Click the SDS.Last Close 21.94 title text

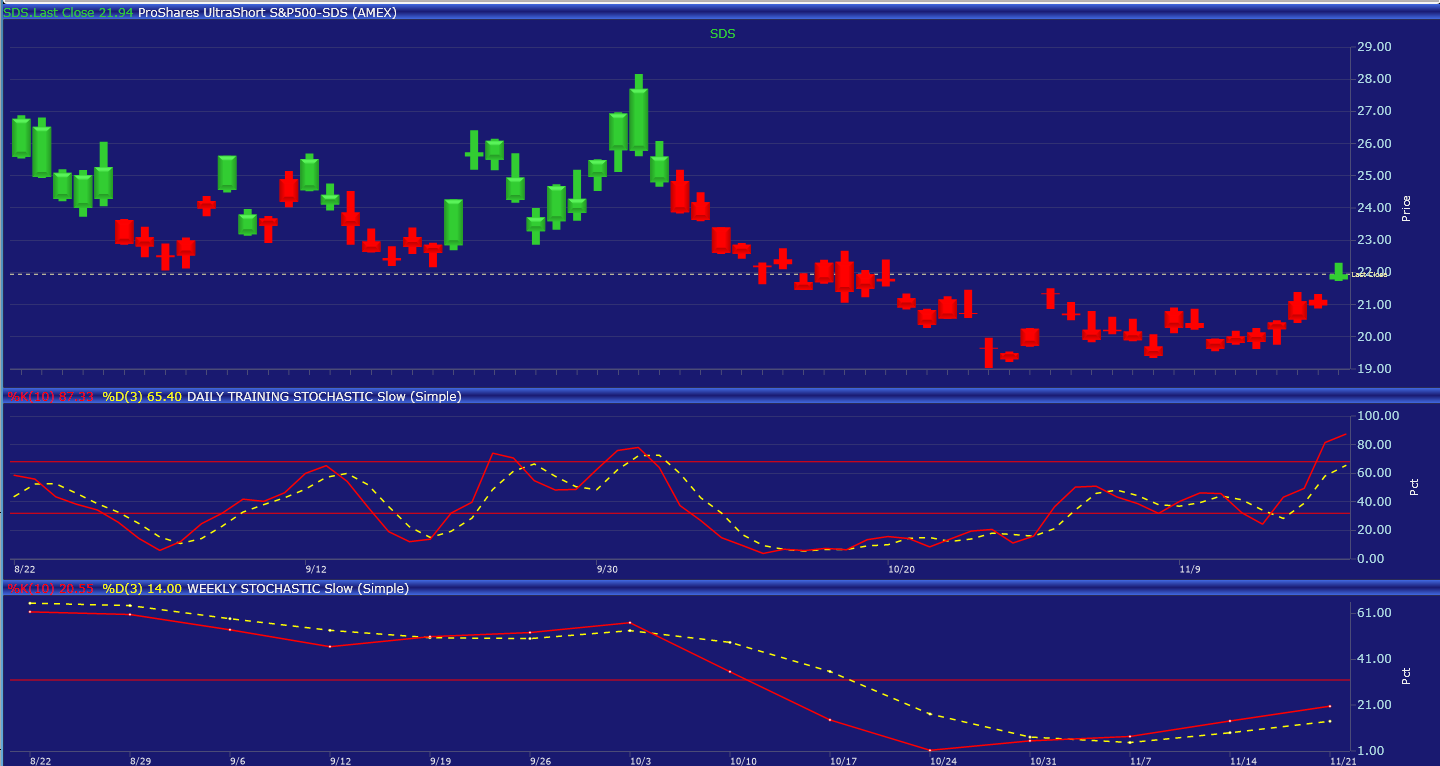point(68,12)
